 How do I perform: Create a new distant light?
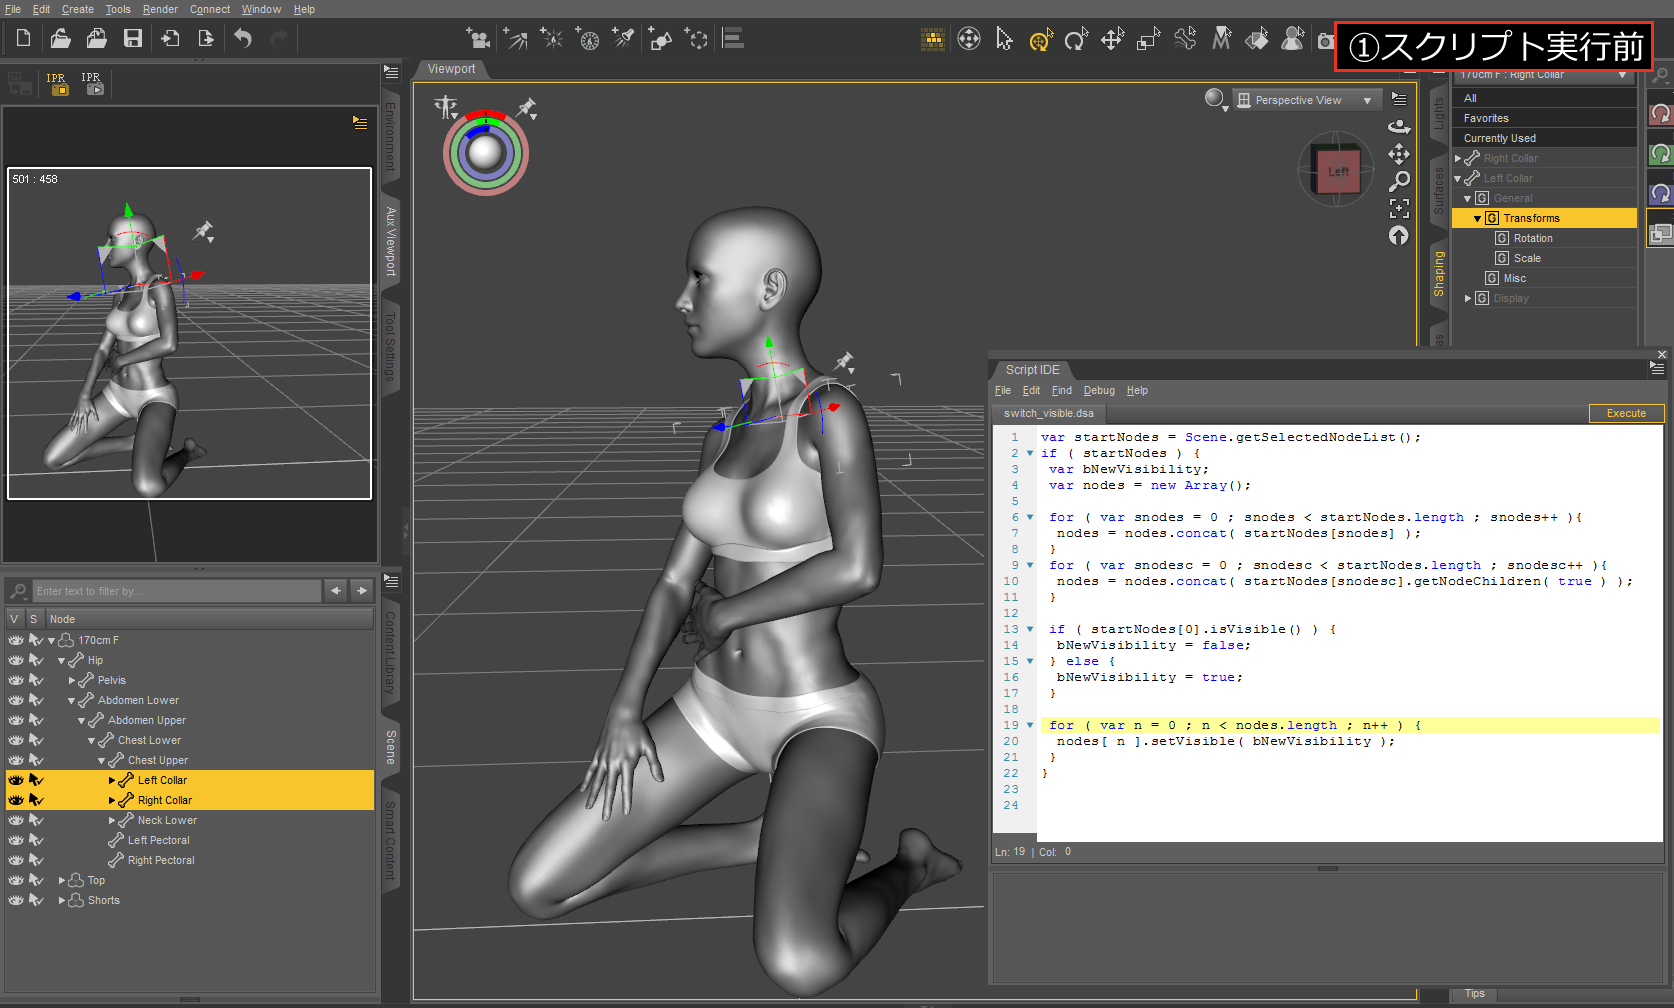coord(515,39)
